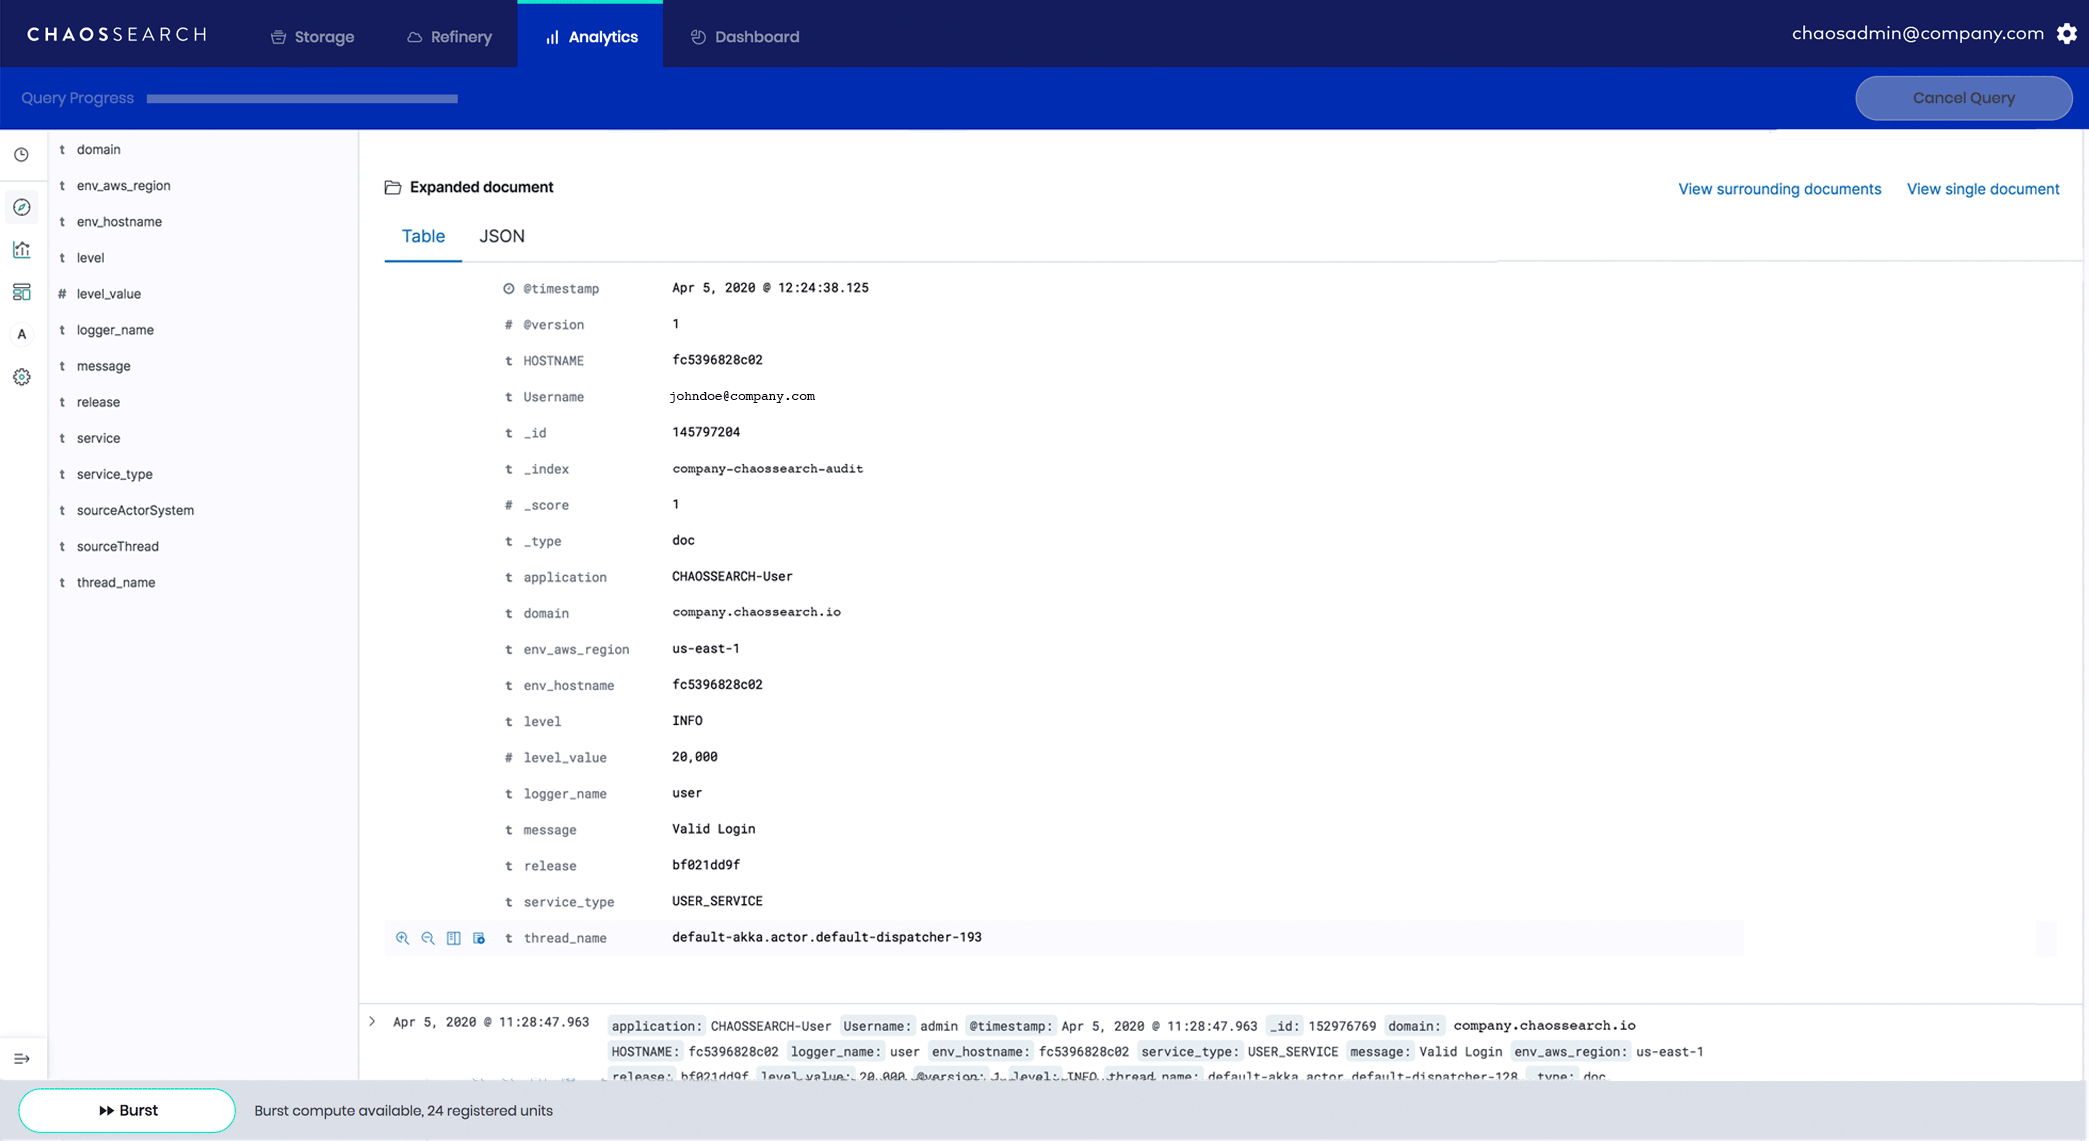The height and width of the screenshot is (1141, 2089).
Task: Click the level value INFO
Action: [687, 721]
